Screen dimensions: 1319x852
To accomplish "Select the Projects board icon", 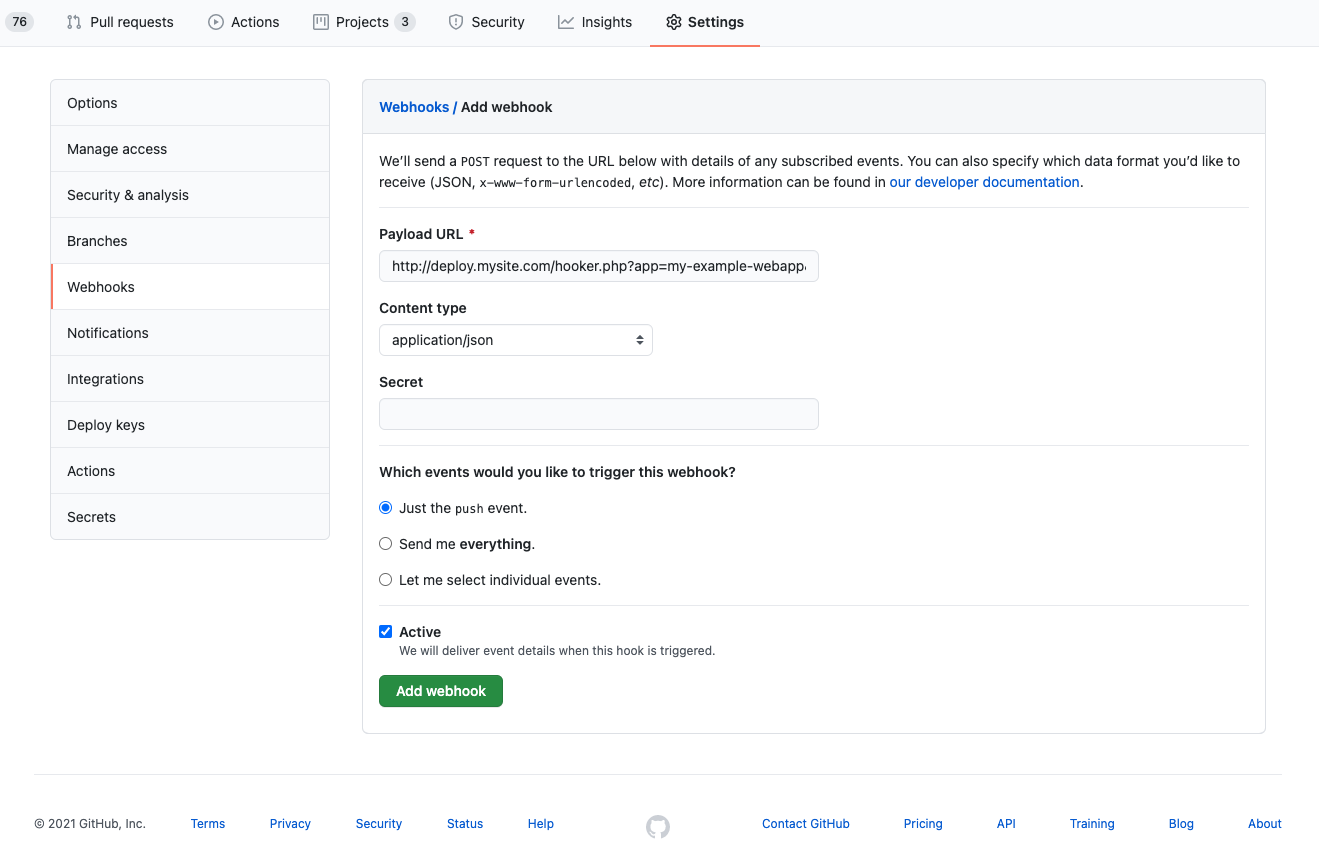I will point(322,21).
